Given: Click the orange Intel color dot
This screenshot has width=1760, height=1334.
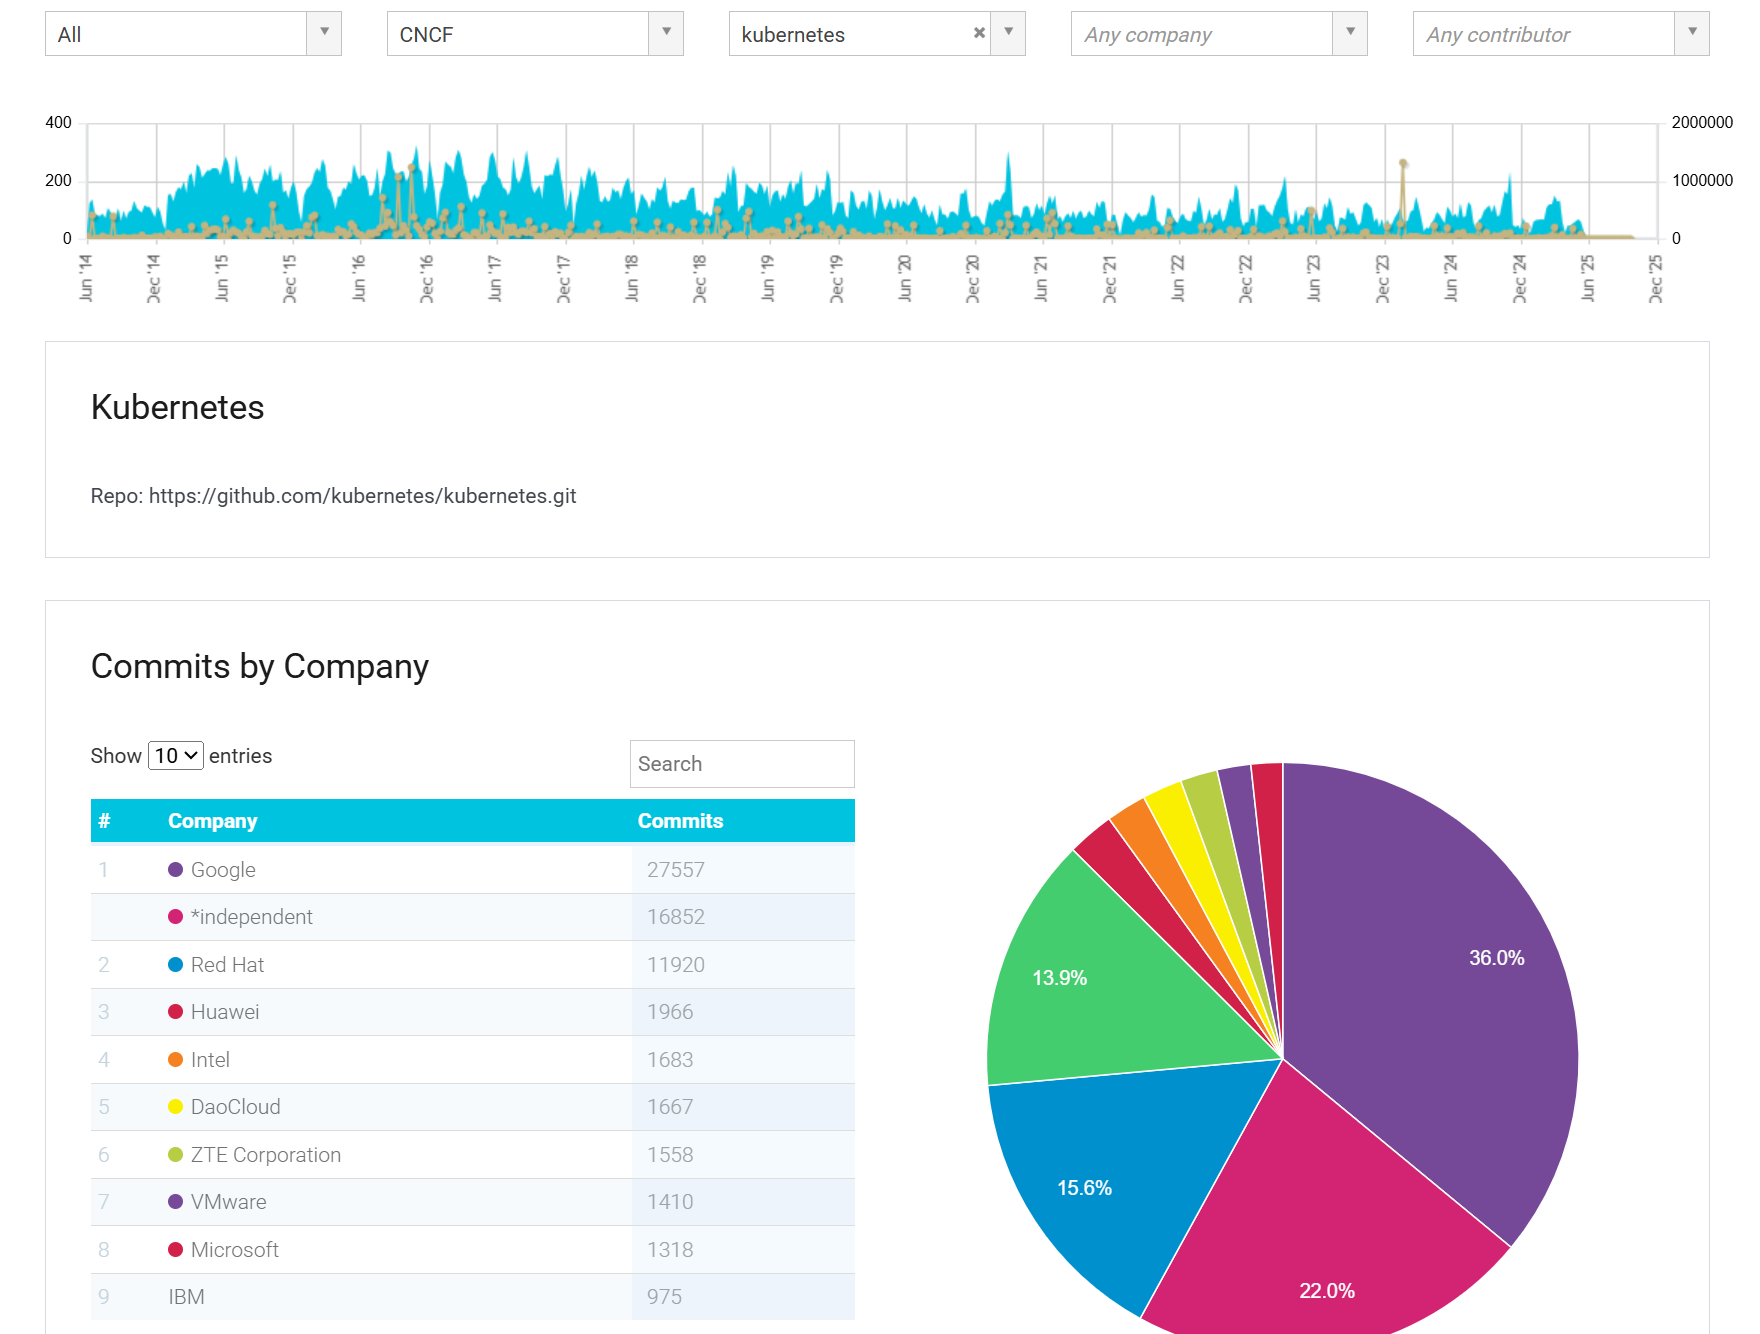Looking at the screenshot, I should 176,1060.
